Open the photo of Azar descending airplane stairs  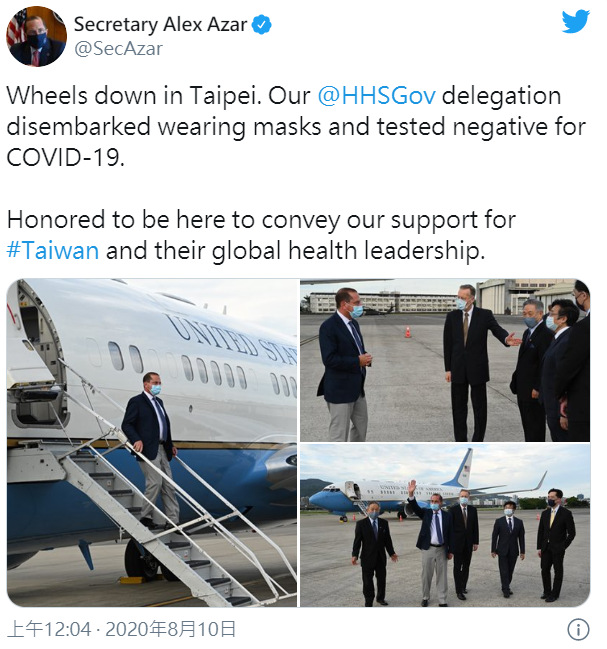tap(152, 443)
